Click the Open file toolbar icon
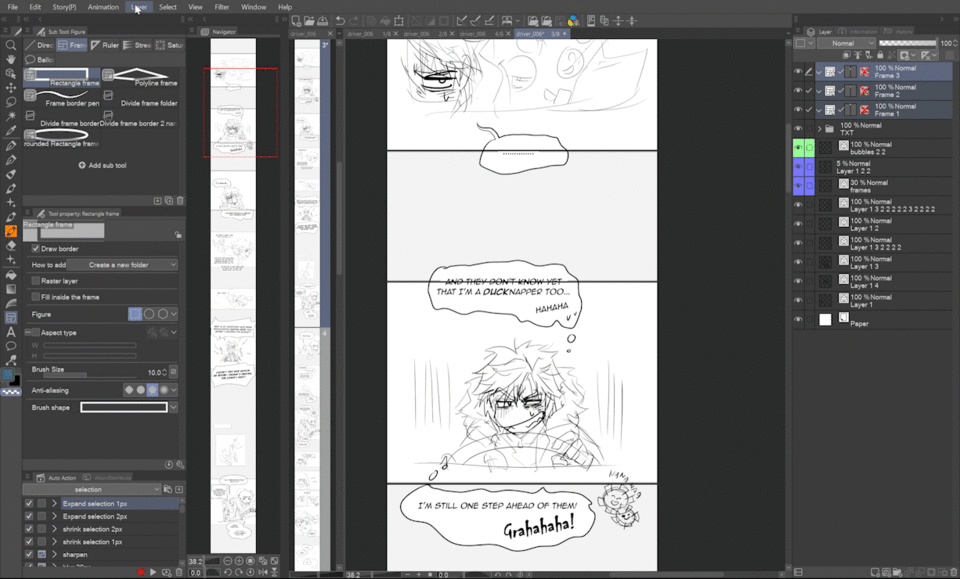Image resolution: width=960 pixels, height=579 pixels. click(309, 21)
